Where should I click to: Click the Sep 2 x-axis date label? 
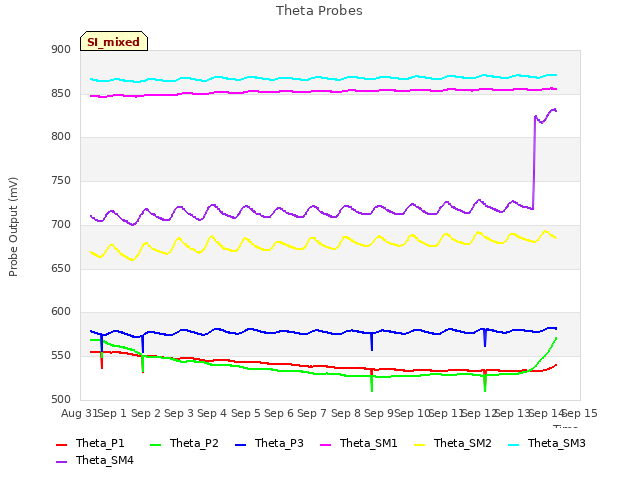[x=146, y=413]
